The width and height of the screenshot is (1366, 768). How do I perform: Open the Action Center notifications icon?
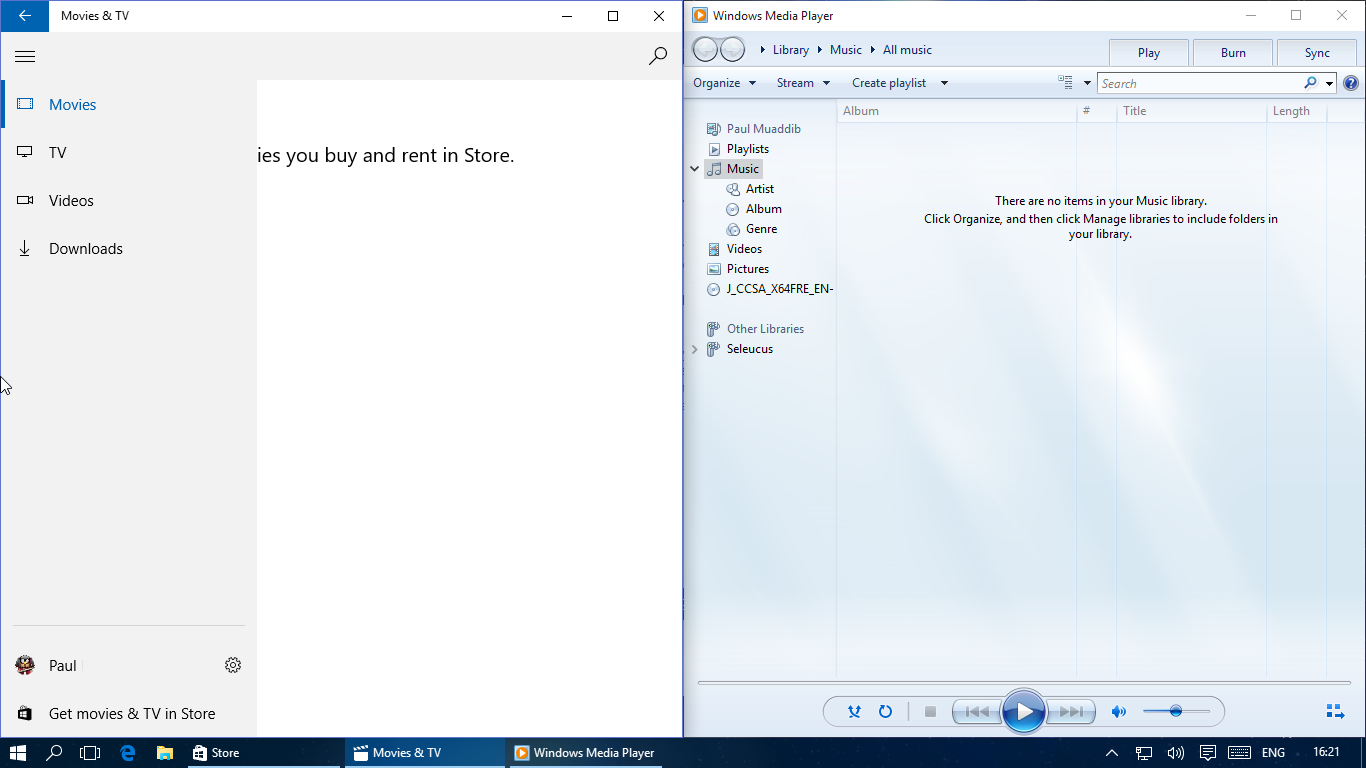click(x=1207, y=753)
